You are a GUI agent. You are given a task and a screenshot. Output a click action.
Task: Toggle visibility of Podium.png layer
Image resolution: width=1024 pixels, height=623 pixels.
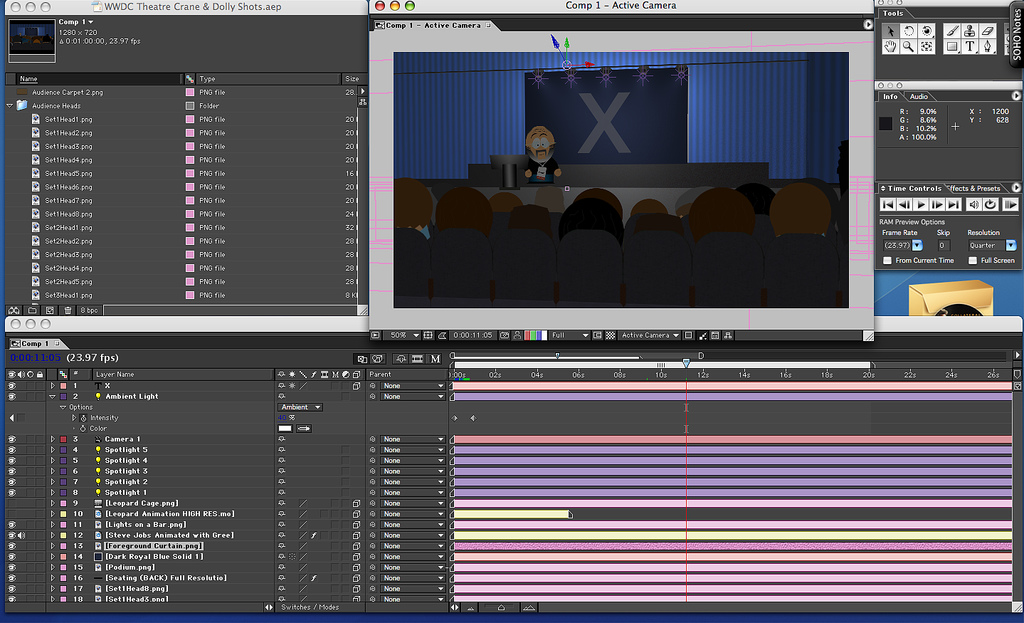11,567
